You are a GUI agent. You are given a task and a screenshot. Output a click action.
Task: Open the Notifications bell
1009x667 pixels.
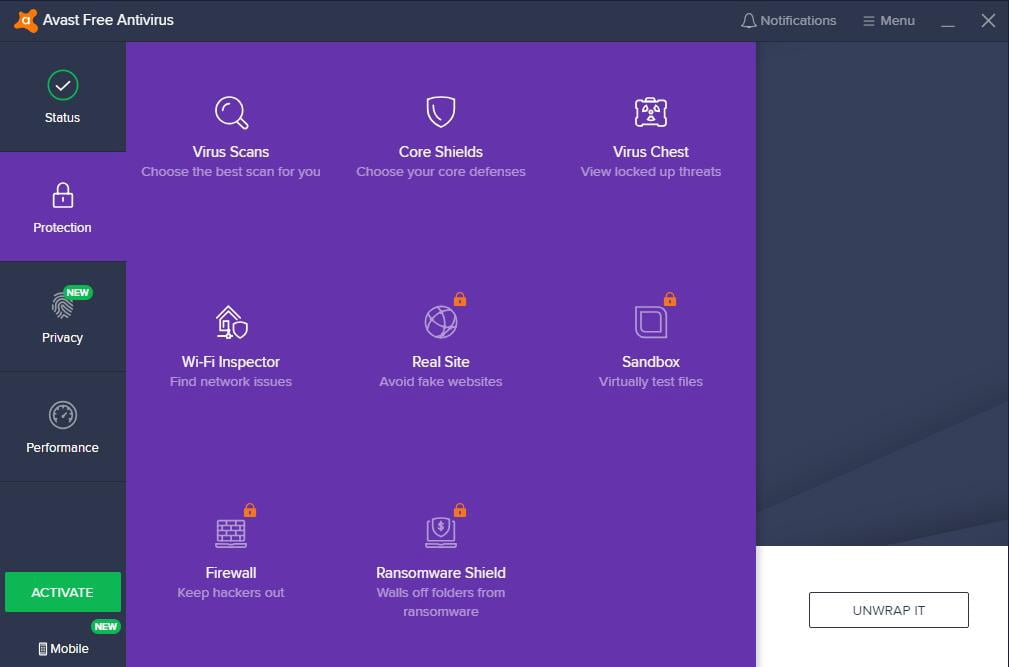point(788,21)
